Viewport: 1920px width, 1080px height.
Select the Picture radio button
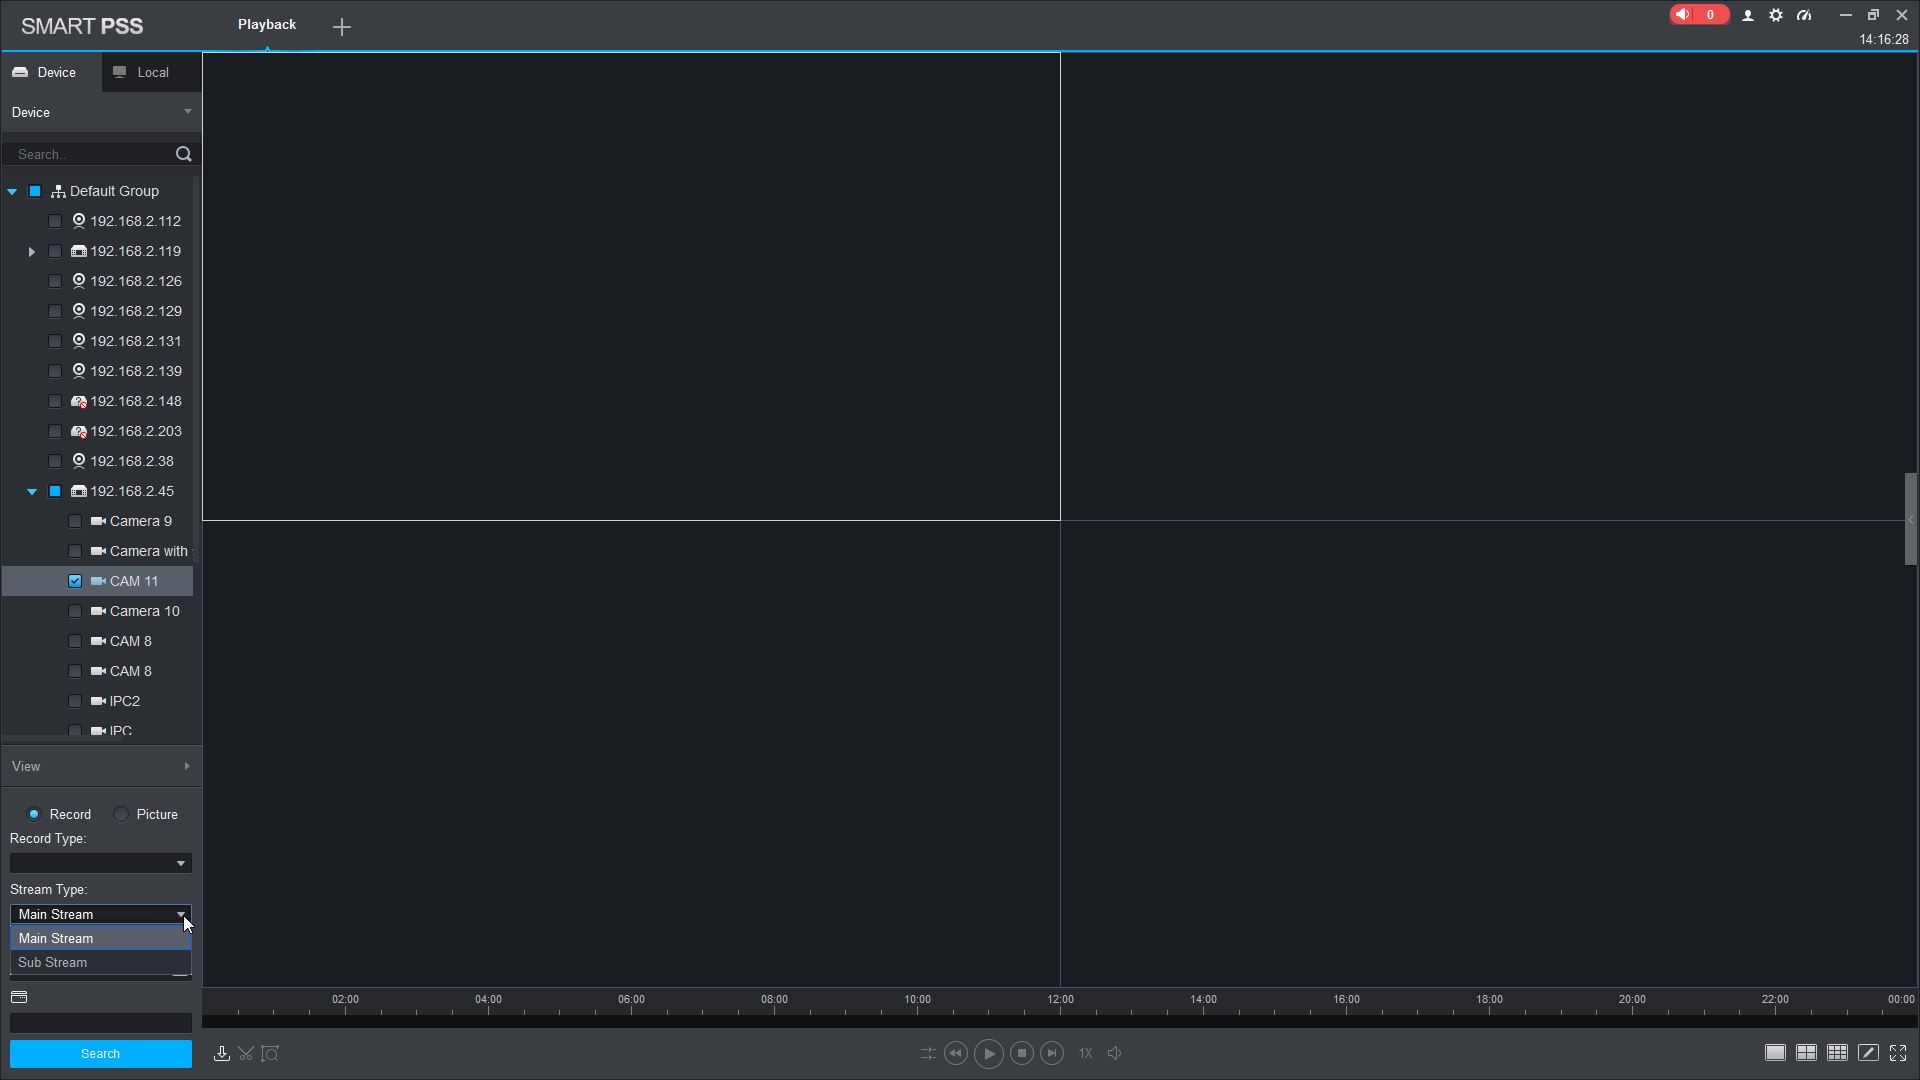coord(122,814)
